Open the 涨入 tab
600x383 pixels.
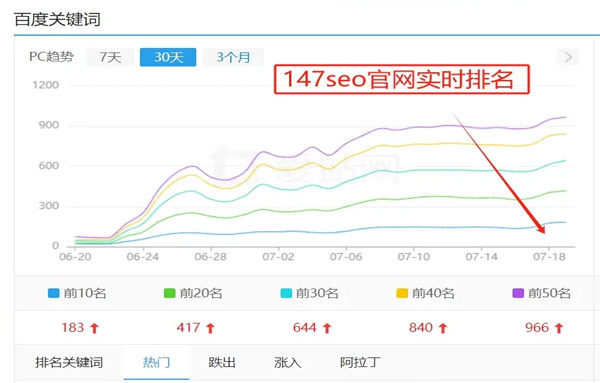tap(288, 362)
